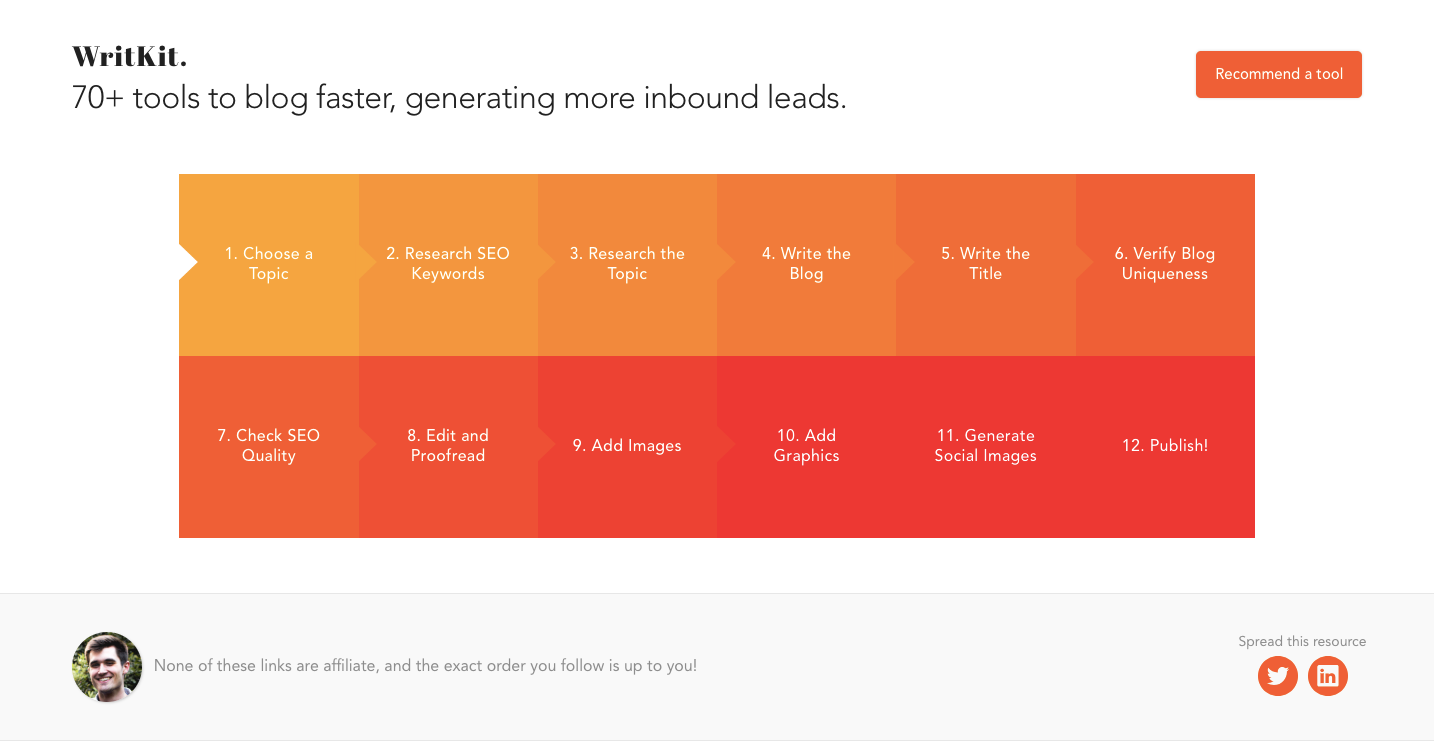The image size is (1434, 741).
Task: Open step 1. Choose a Topic
Action: click(x=269, y=264)
